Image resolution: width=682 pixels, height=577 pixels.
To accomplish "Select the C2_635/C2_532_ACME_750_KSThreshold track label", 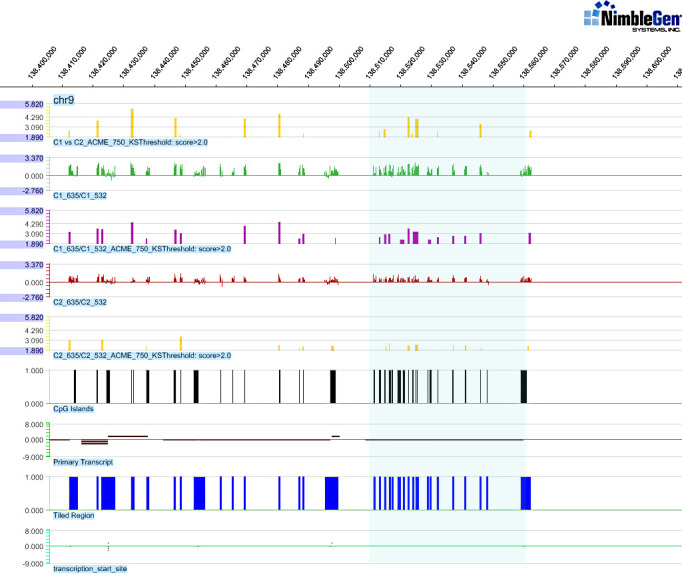I will click(142, 354).
